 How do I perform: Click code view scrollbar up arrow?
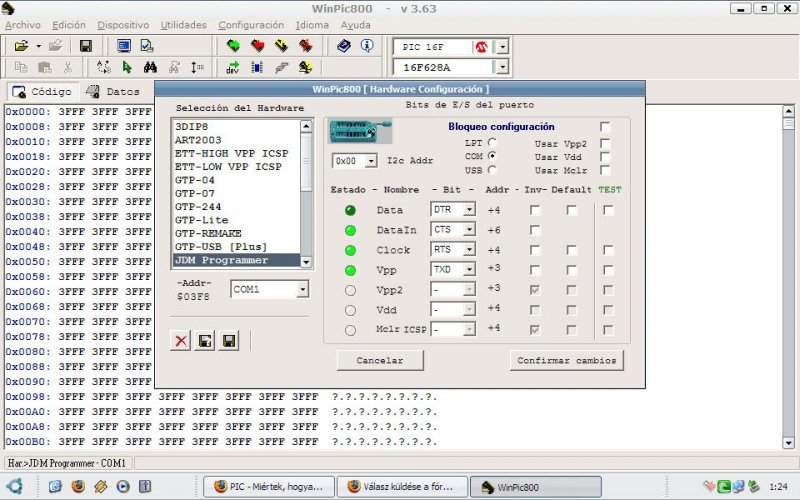pyautogui.click(x=788, y=111)
